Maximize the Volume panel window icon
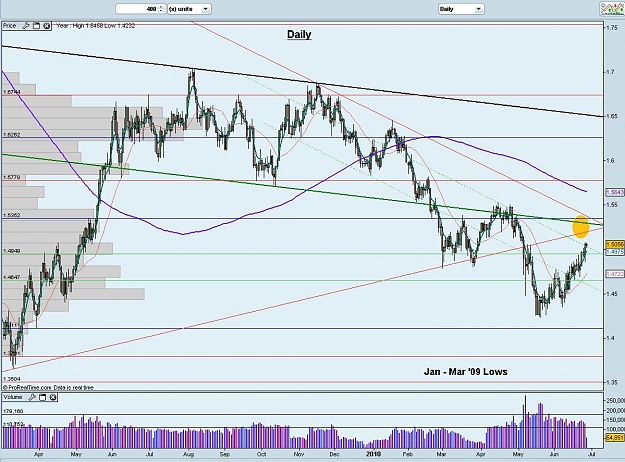 click(x=43, y=397)
